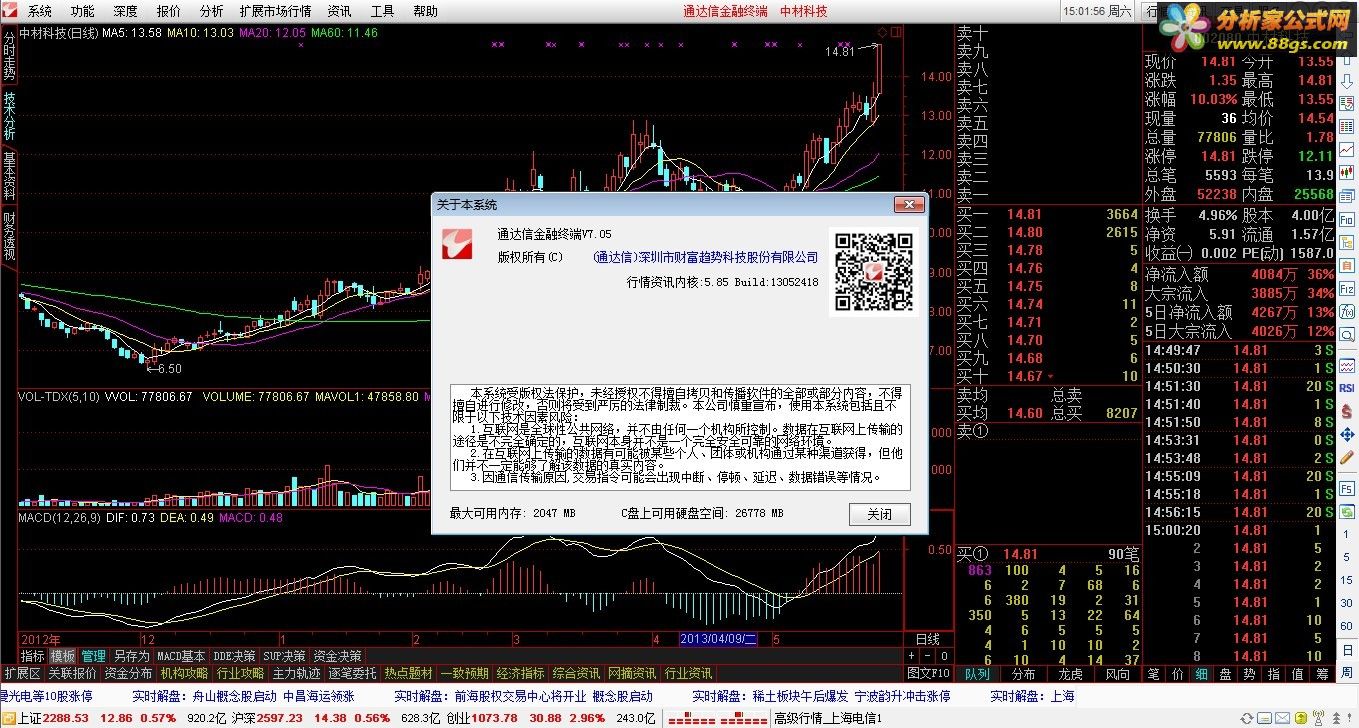This screenshot has width=1359, height=728.
Task: Click the QR code image in dialog
Action: point(873,273)
